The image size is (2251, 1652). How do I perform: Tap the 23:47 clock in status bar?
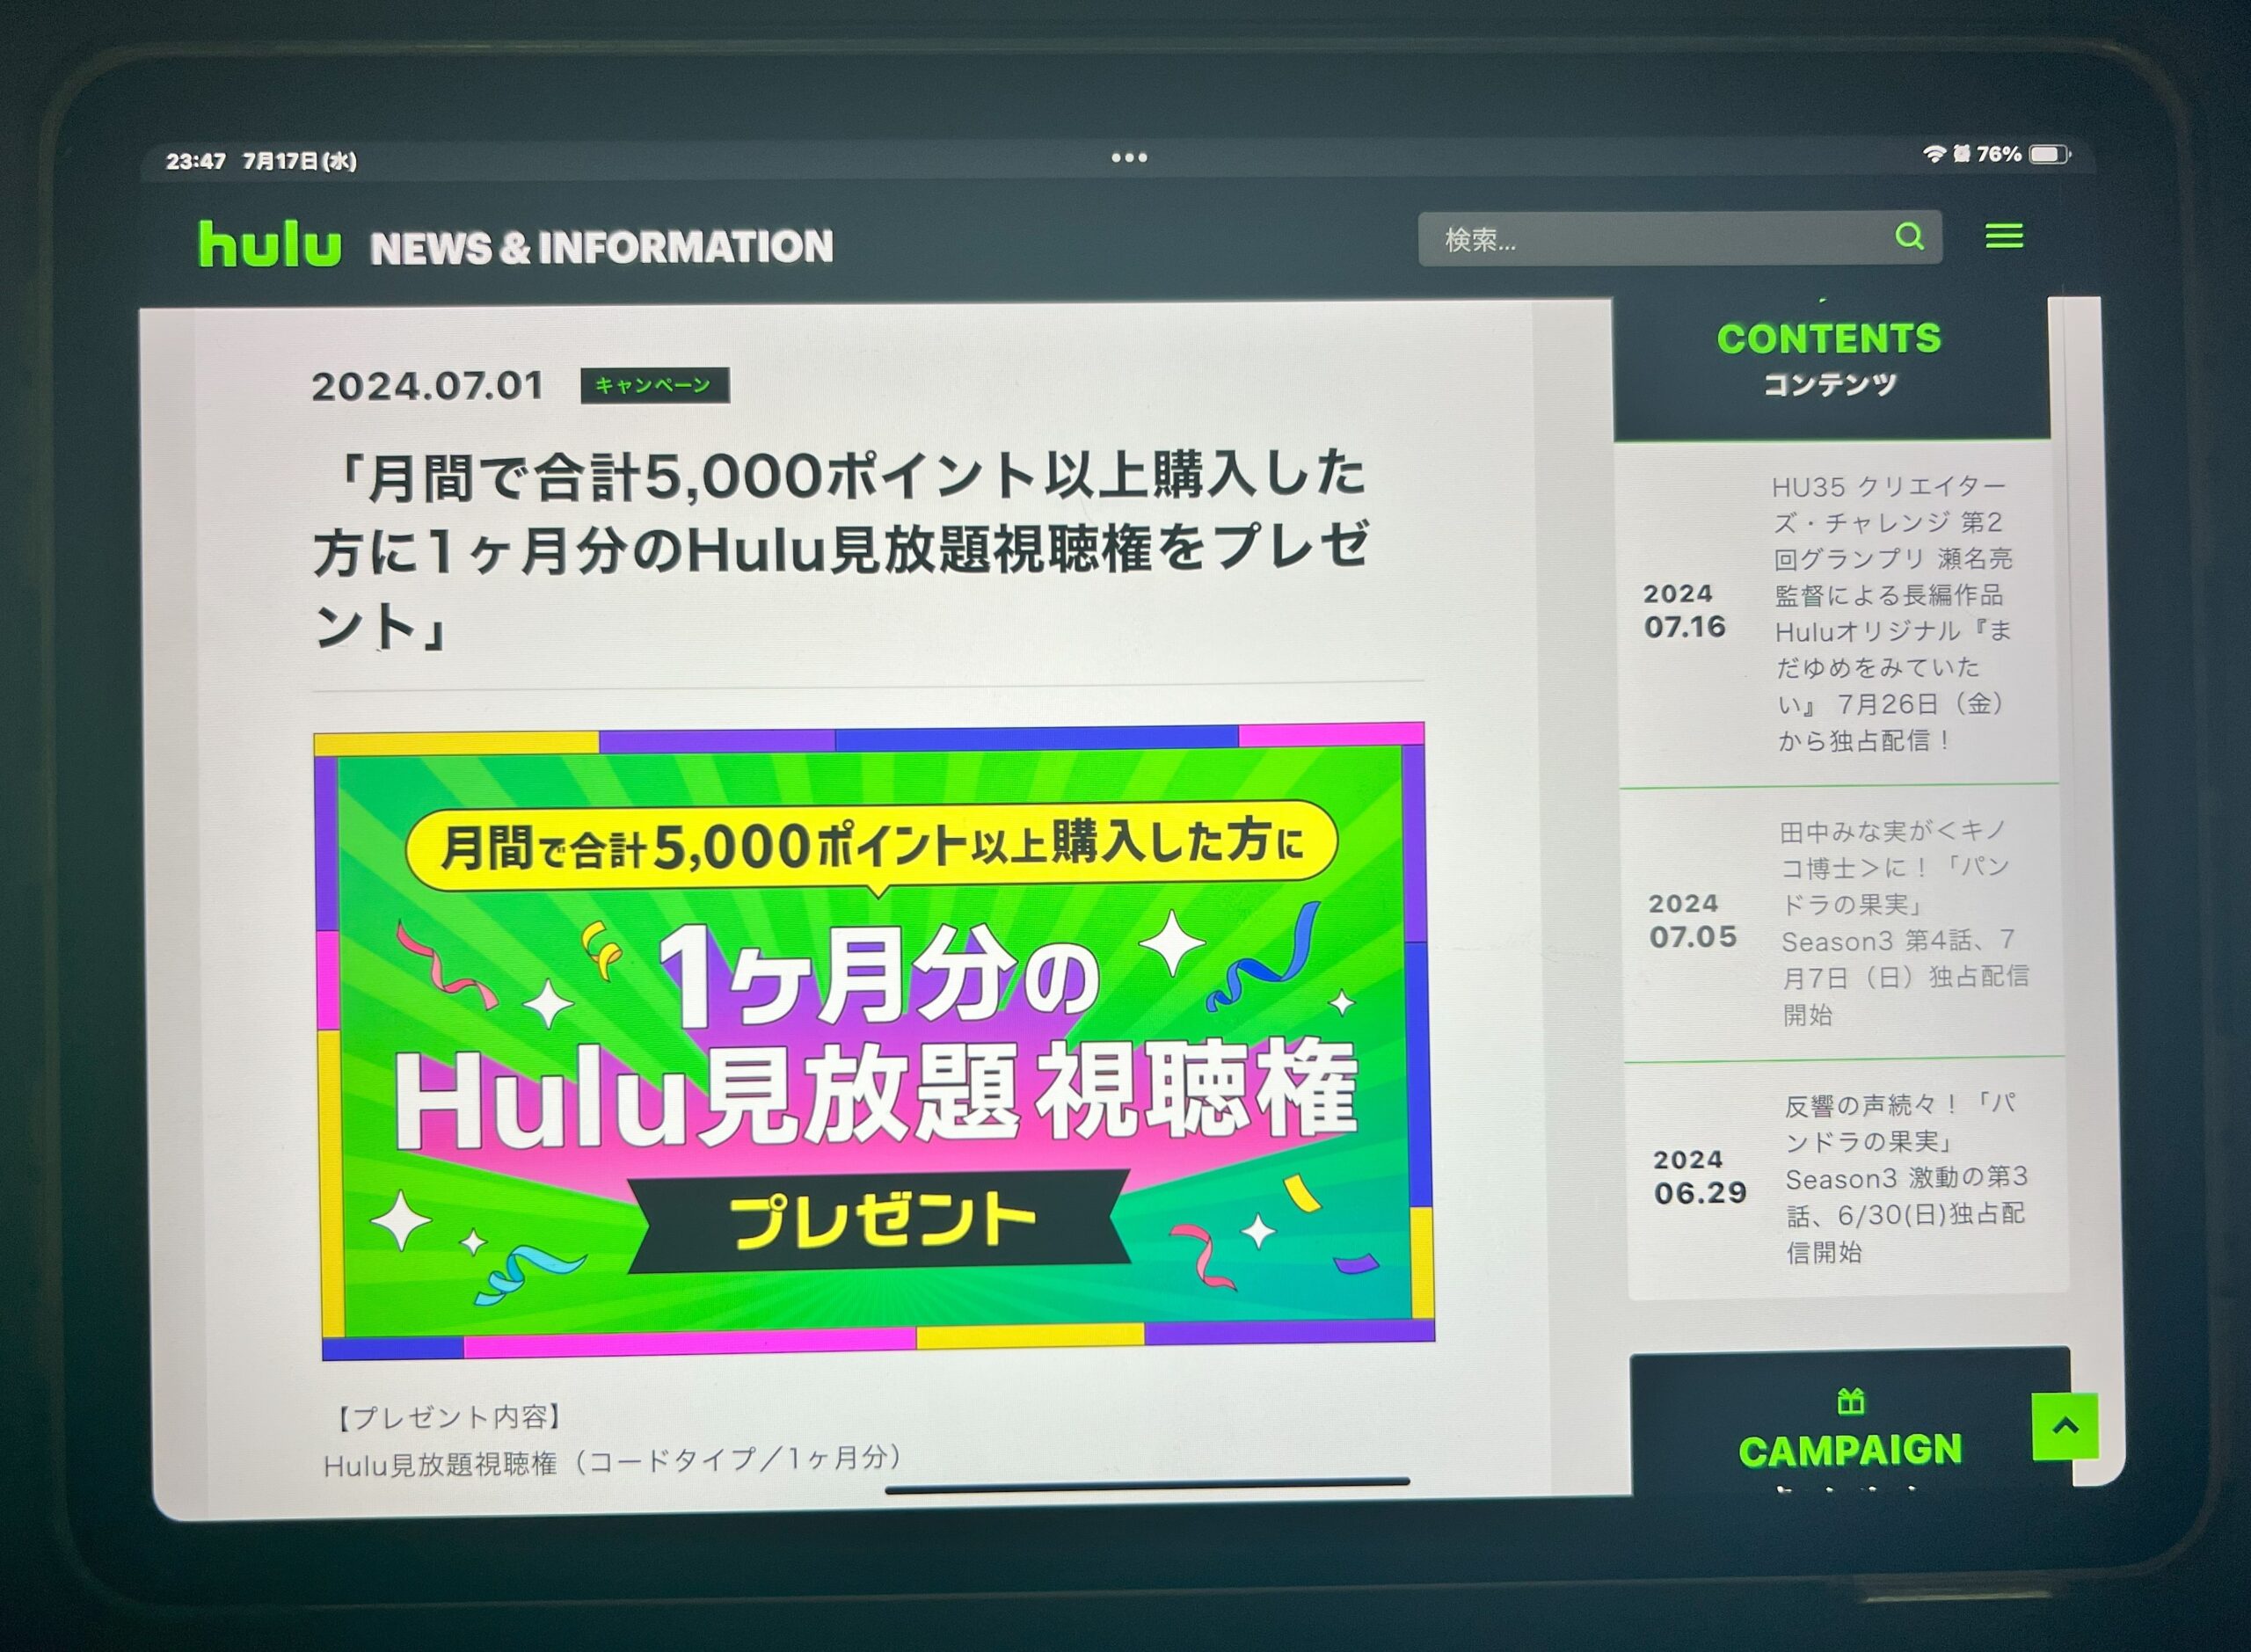click(x=196, y=161)
